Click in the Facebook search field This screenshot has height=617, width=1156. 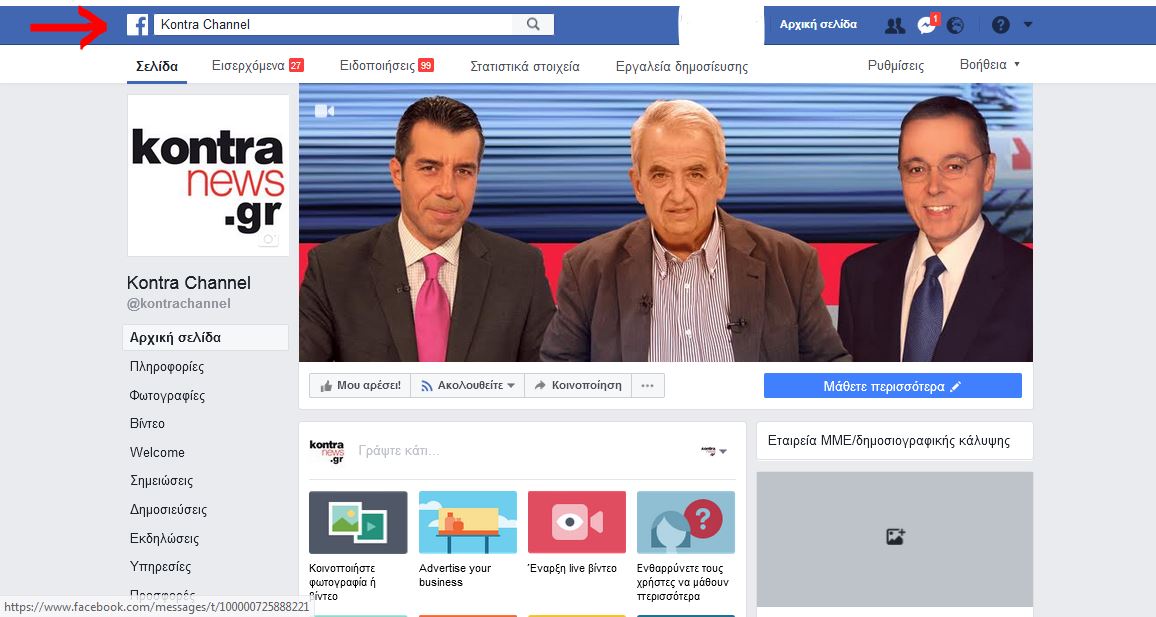pos(335,24)
